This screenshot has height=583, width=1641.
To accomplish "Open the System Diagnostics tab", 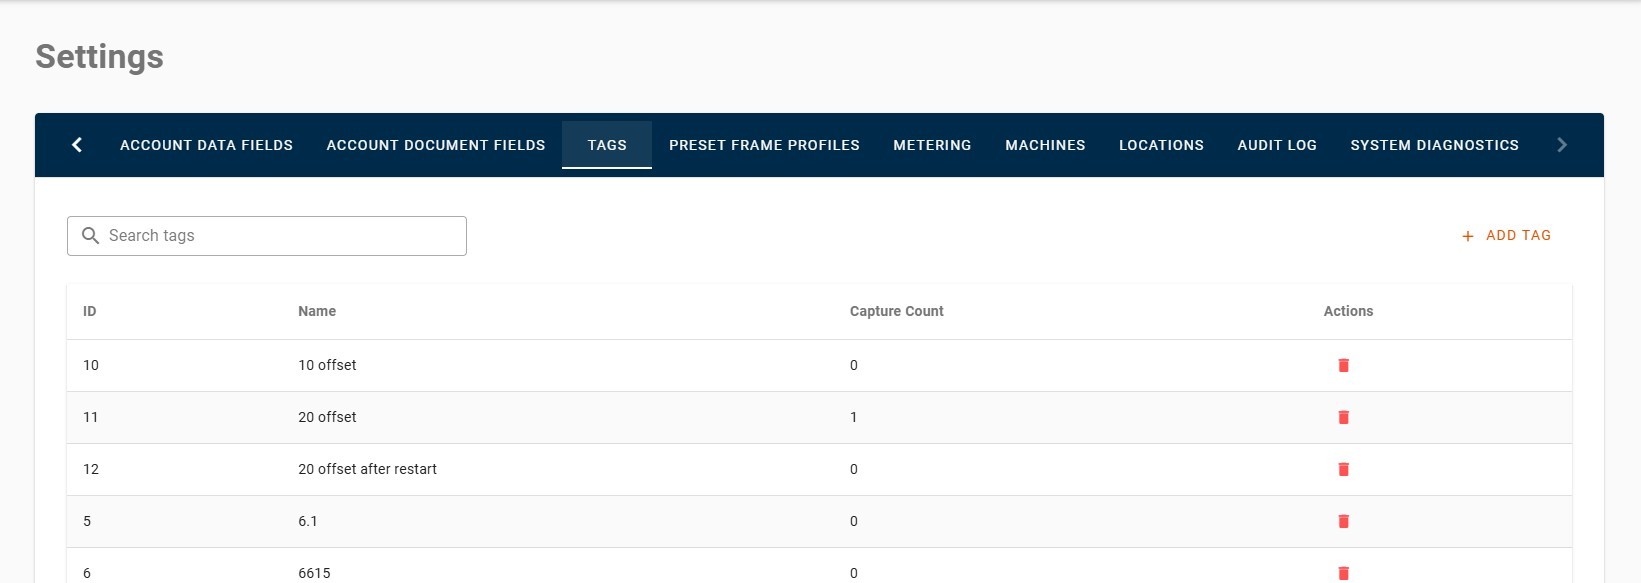I will 1434,145.
